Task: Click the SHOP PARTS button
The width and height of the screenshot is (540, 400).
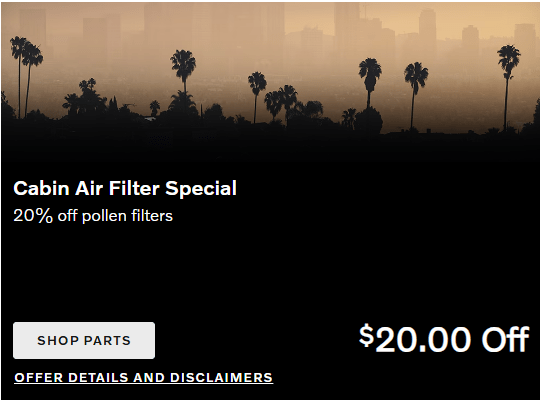Action: 84,340
